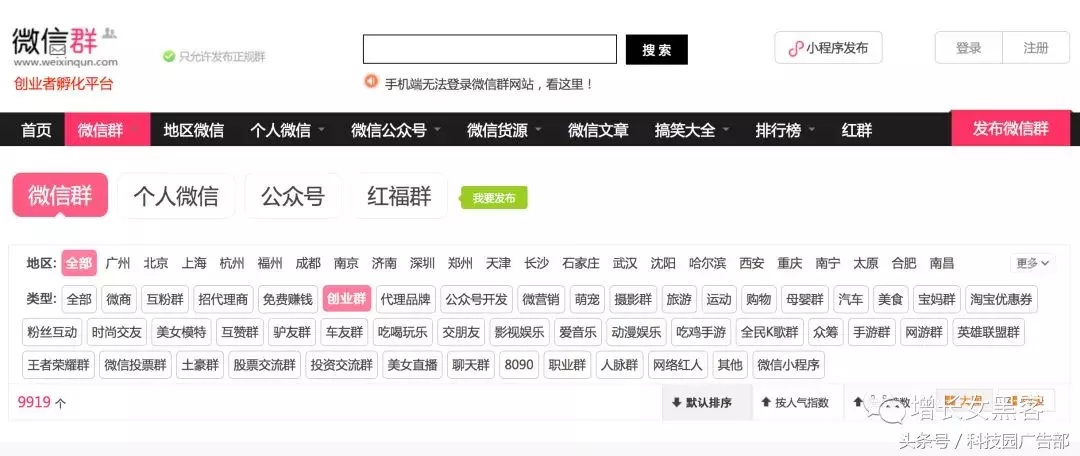Switch to the 公众号 category tab
The width and height of the screenshot is (1080, 456).
pyautogui.click(x=293, y=196)
